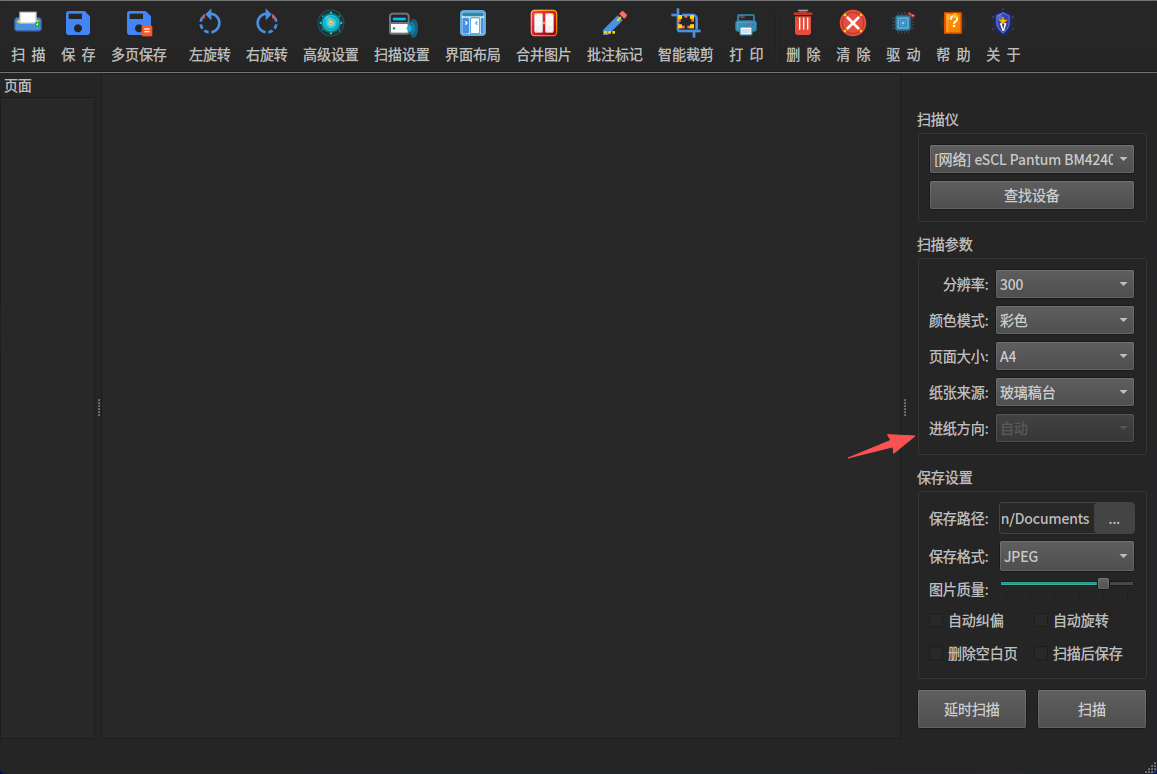
Task: Open 扫描设置 scan settings
Action: 401,35
